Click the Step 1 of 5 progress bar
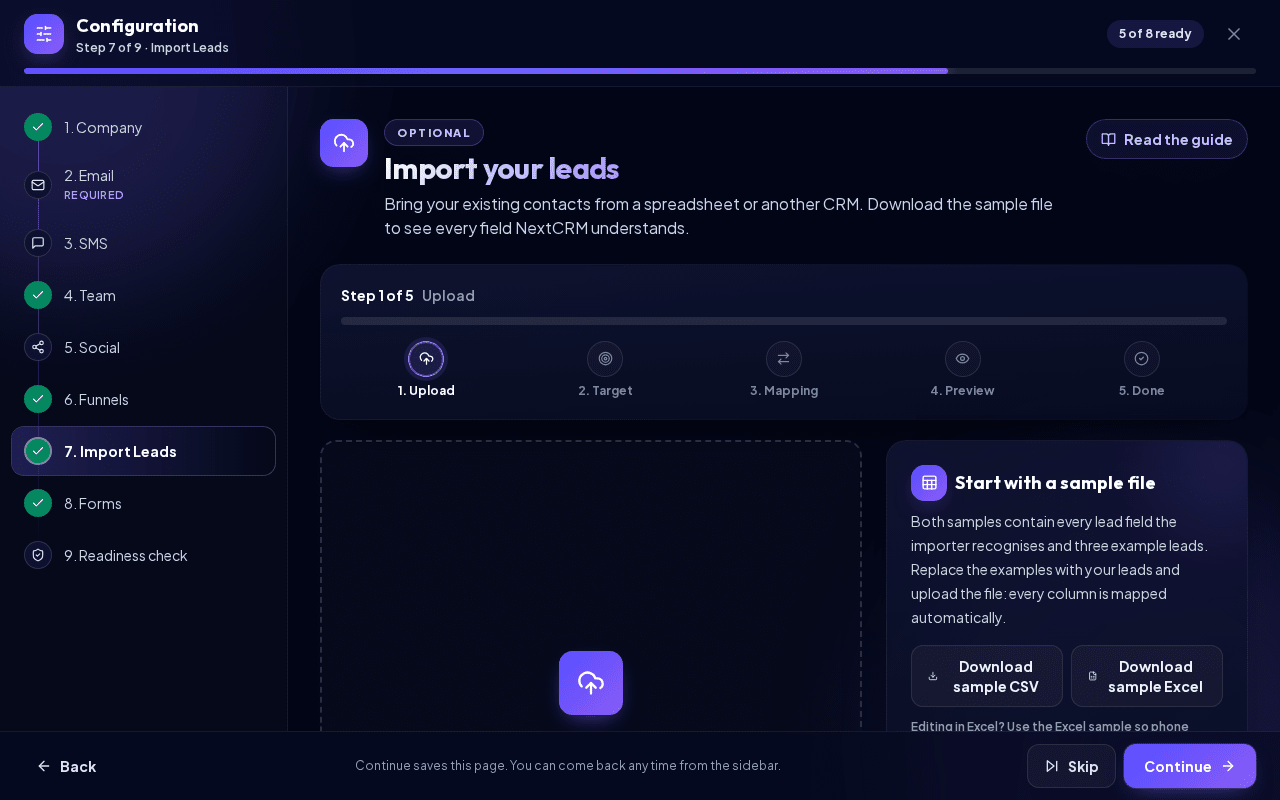1280x800 pixels. pyautogui.click(x=784, y=321)
